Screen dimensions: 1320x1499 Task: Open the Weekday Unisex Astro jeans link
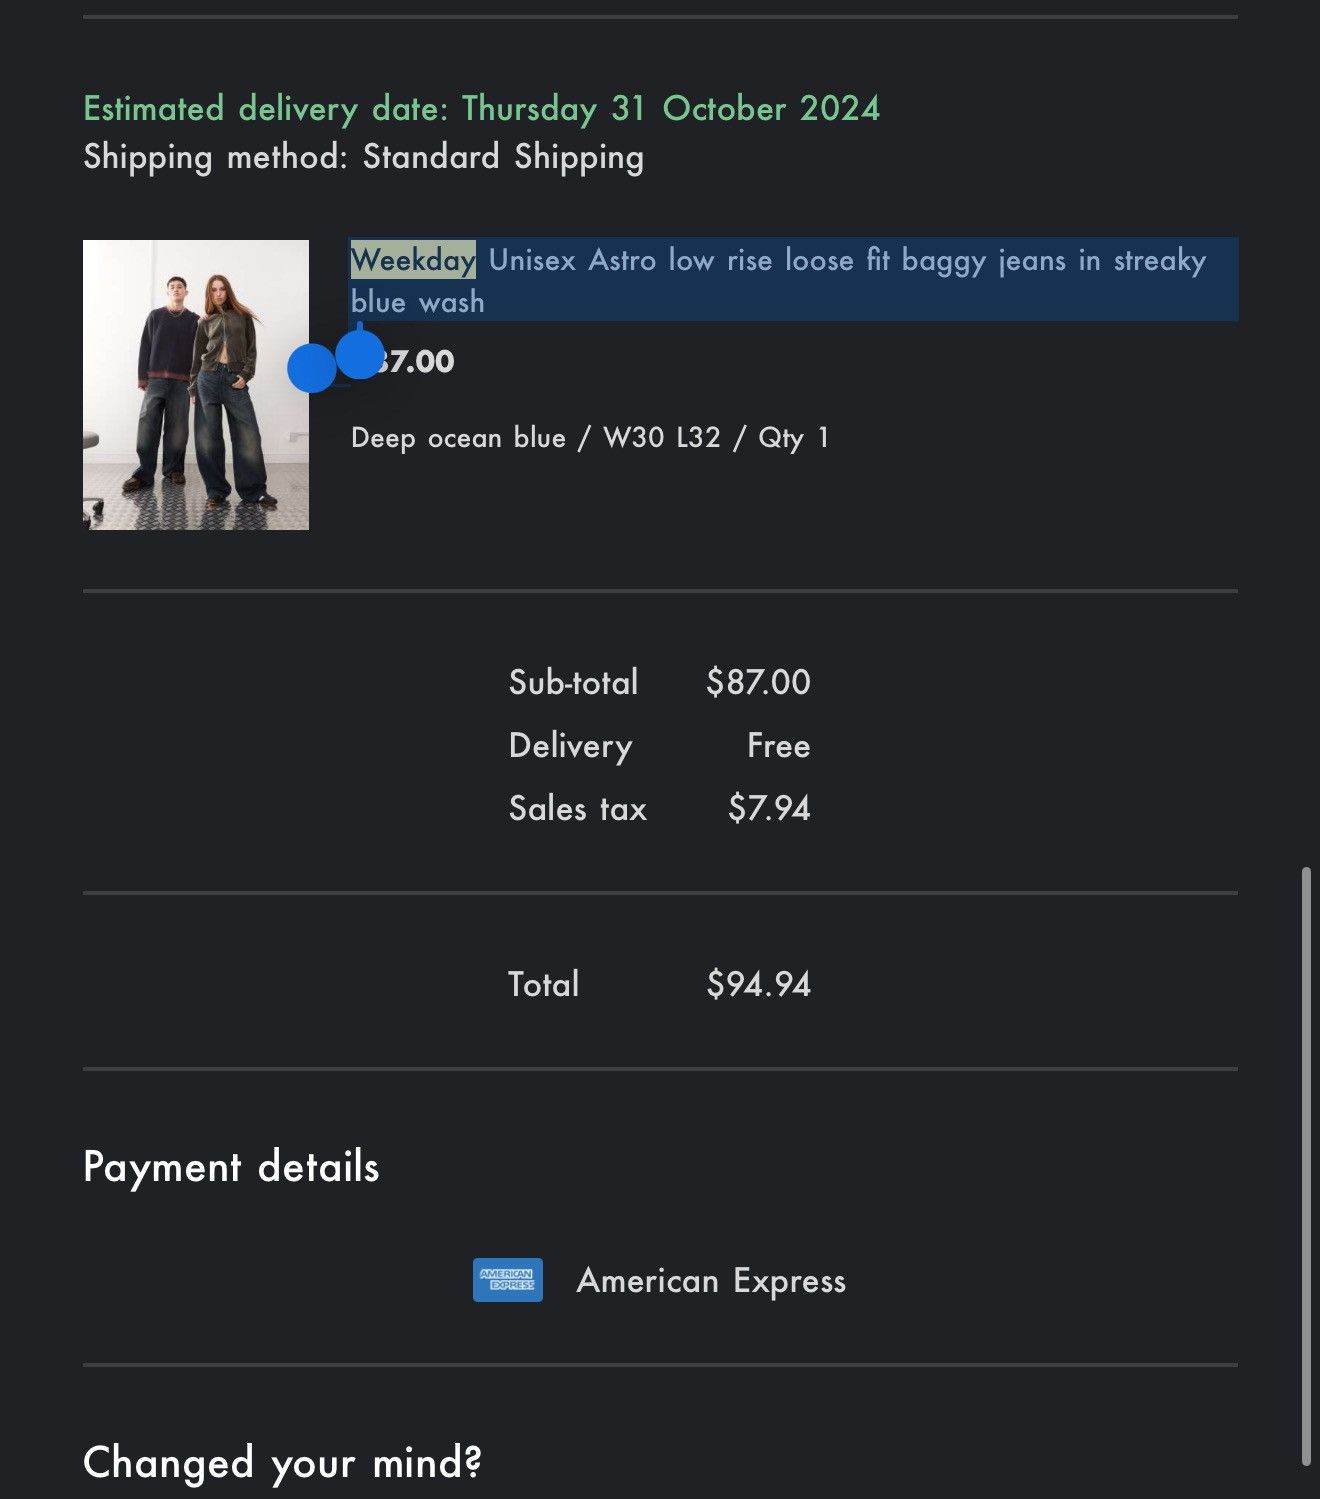pyautogui.click(x=778, y=280)
